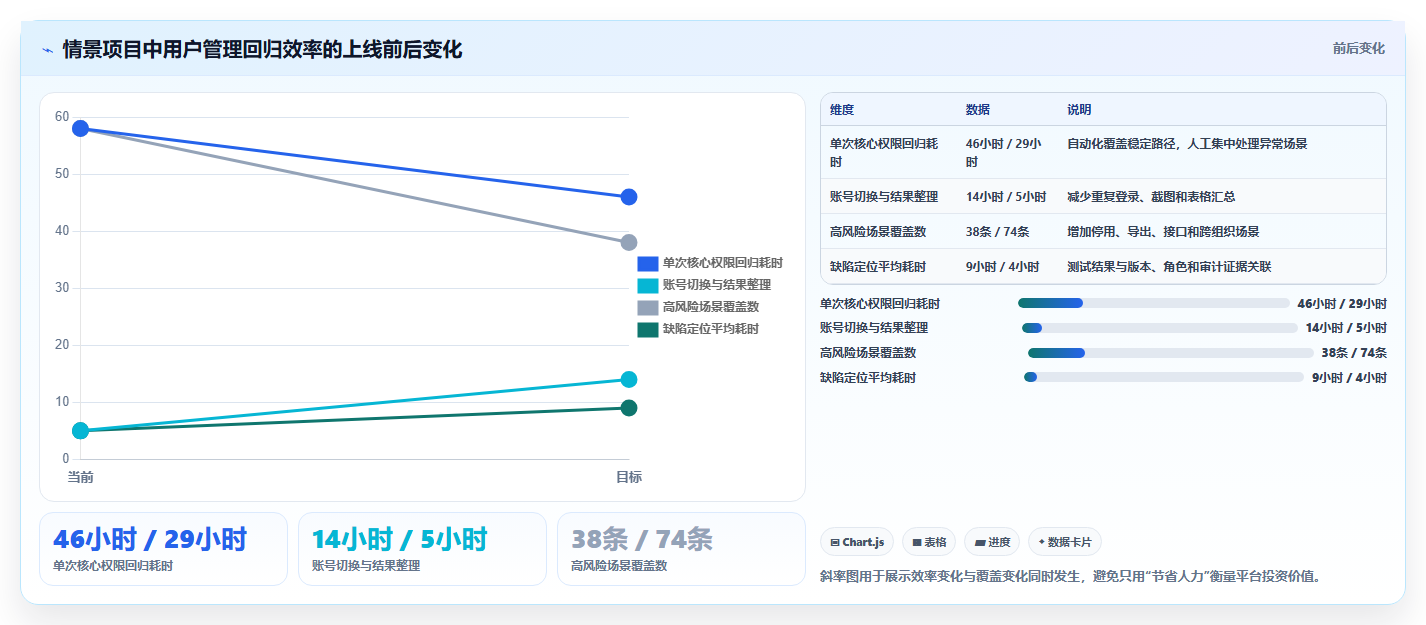
Task: Click the 目标 x-axis label
Action: 629,478
